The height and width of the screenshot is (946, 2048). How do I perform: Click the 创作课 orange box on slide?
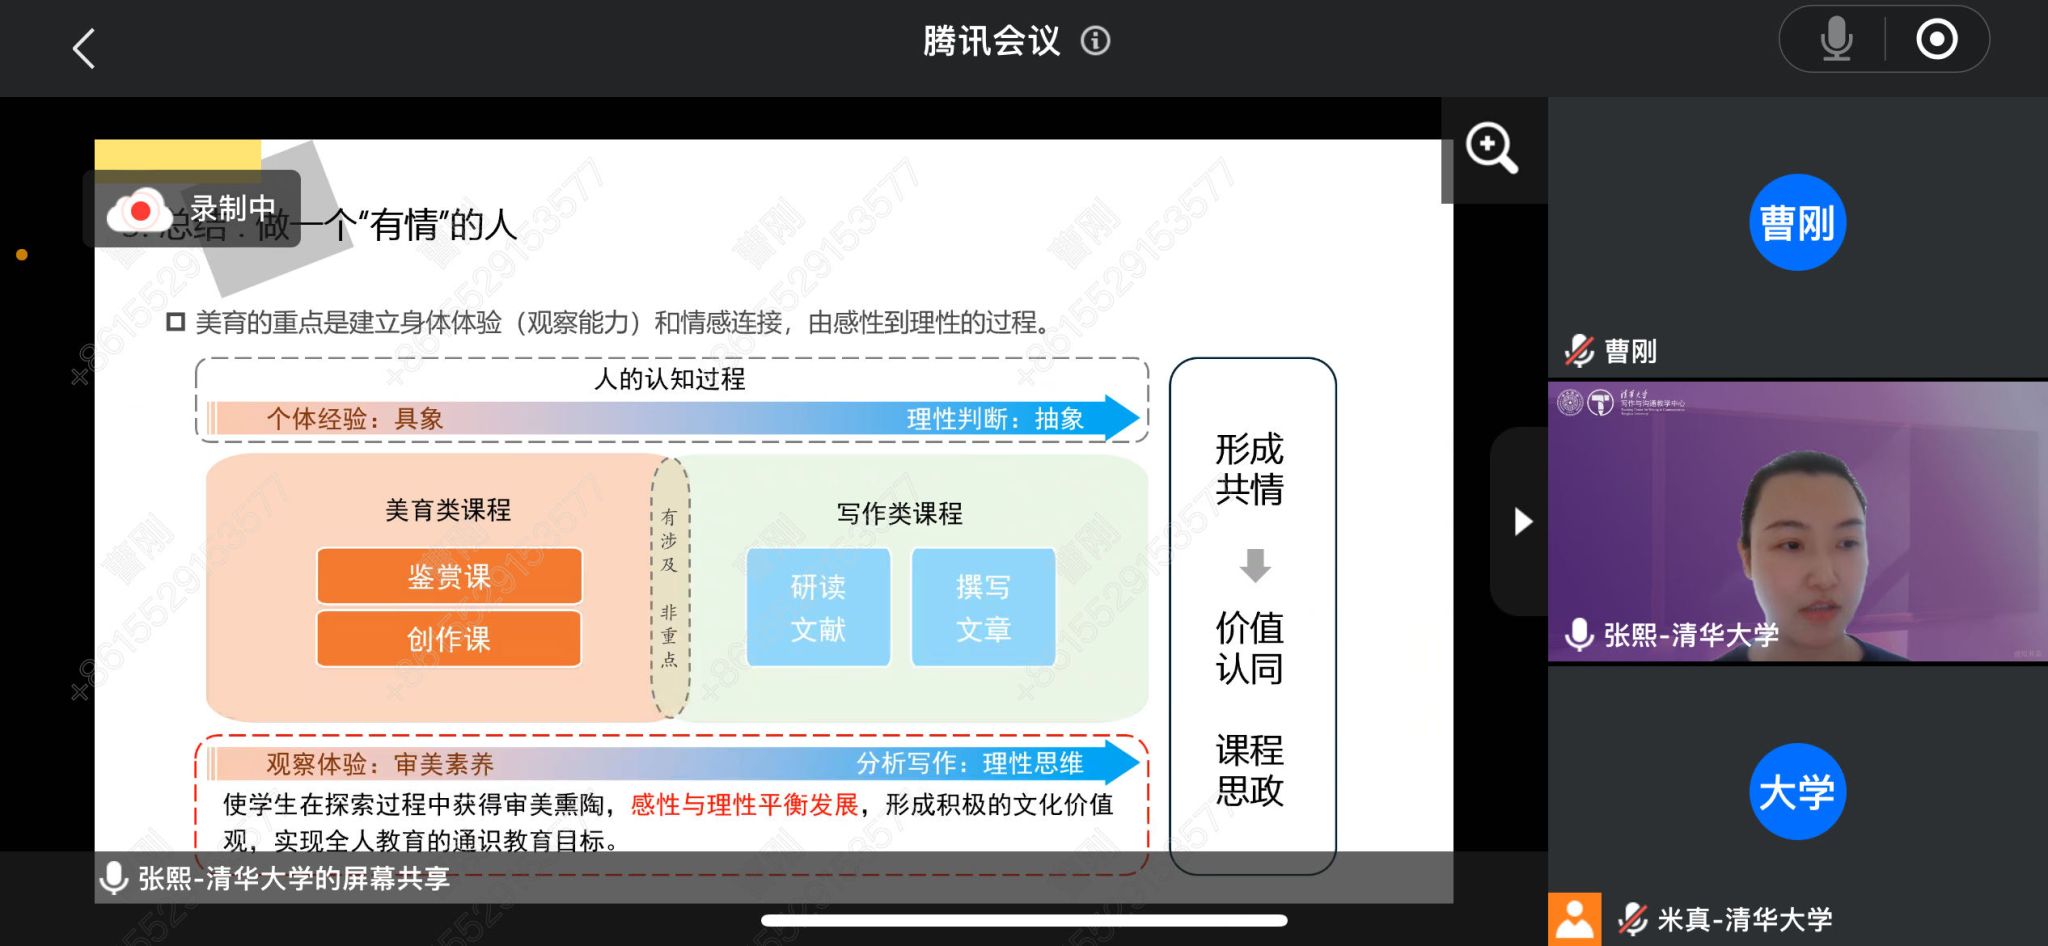pos(449,638)
